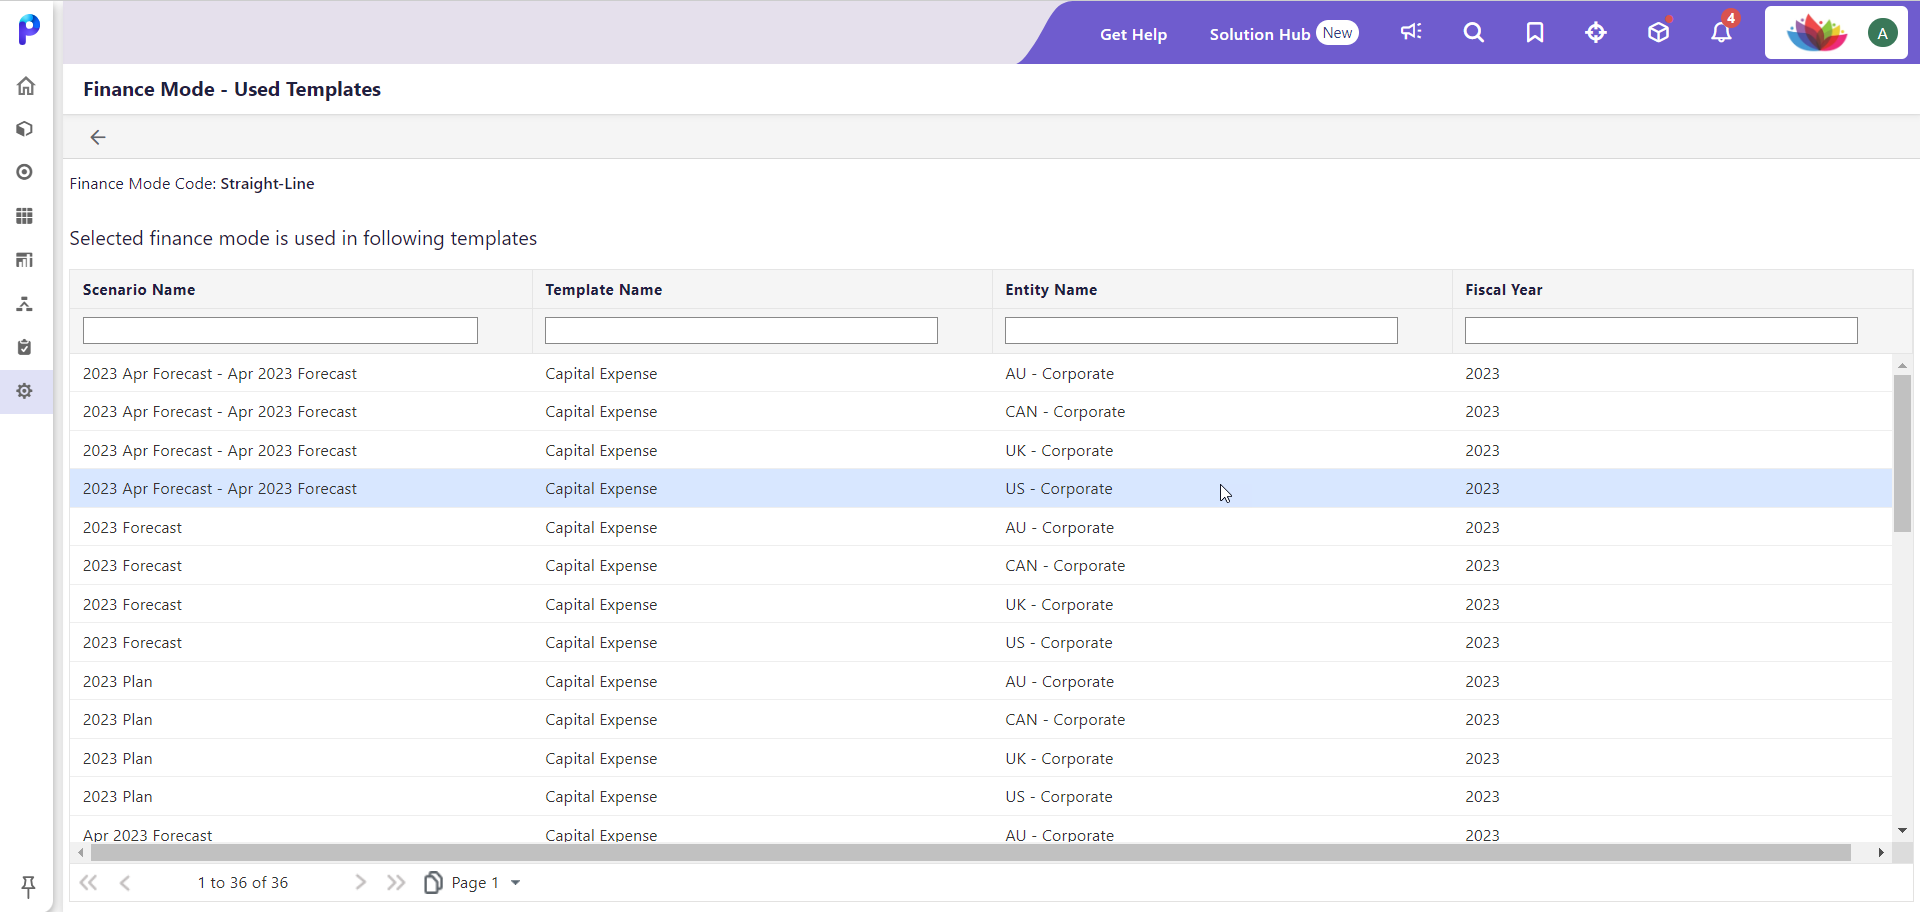Click the circular target icon in sidebar
Viewport: 1920px width, 912px height.
click(x=25, y=172)
